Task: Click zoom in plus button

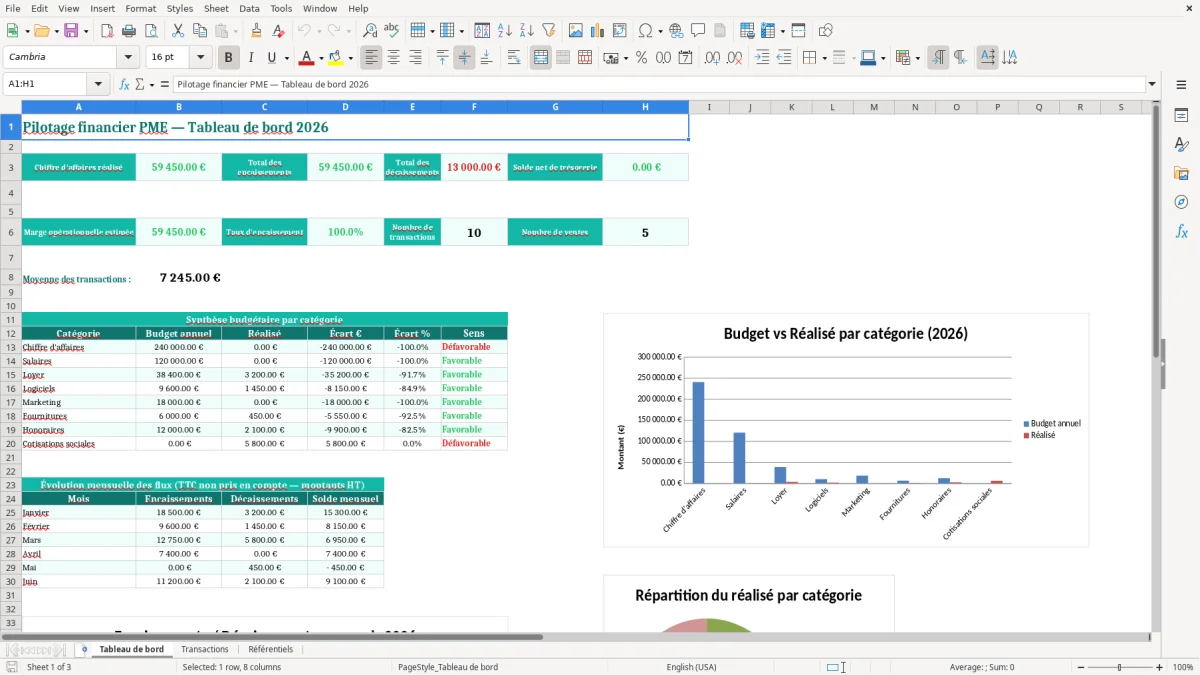Action: [1159, 667]
